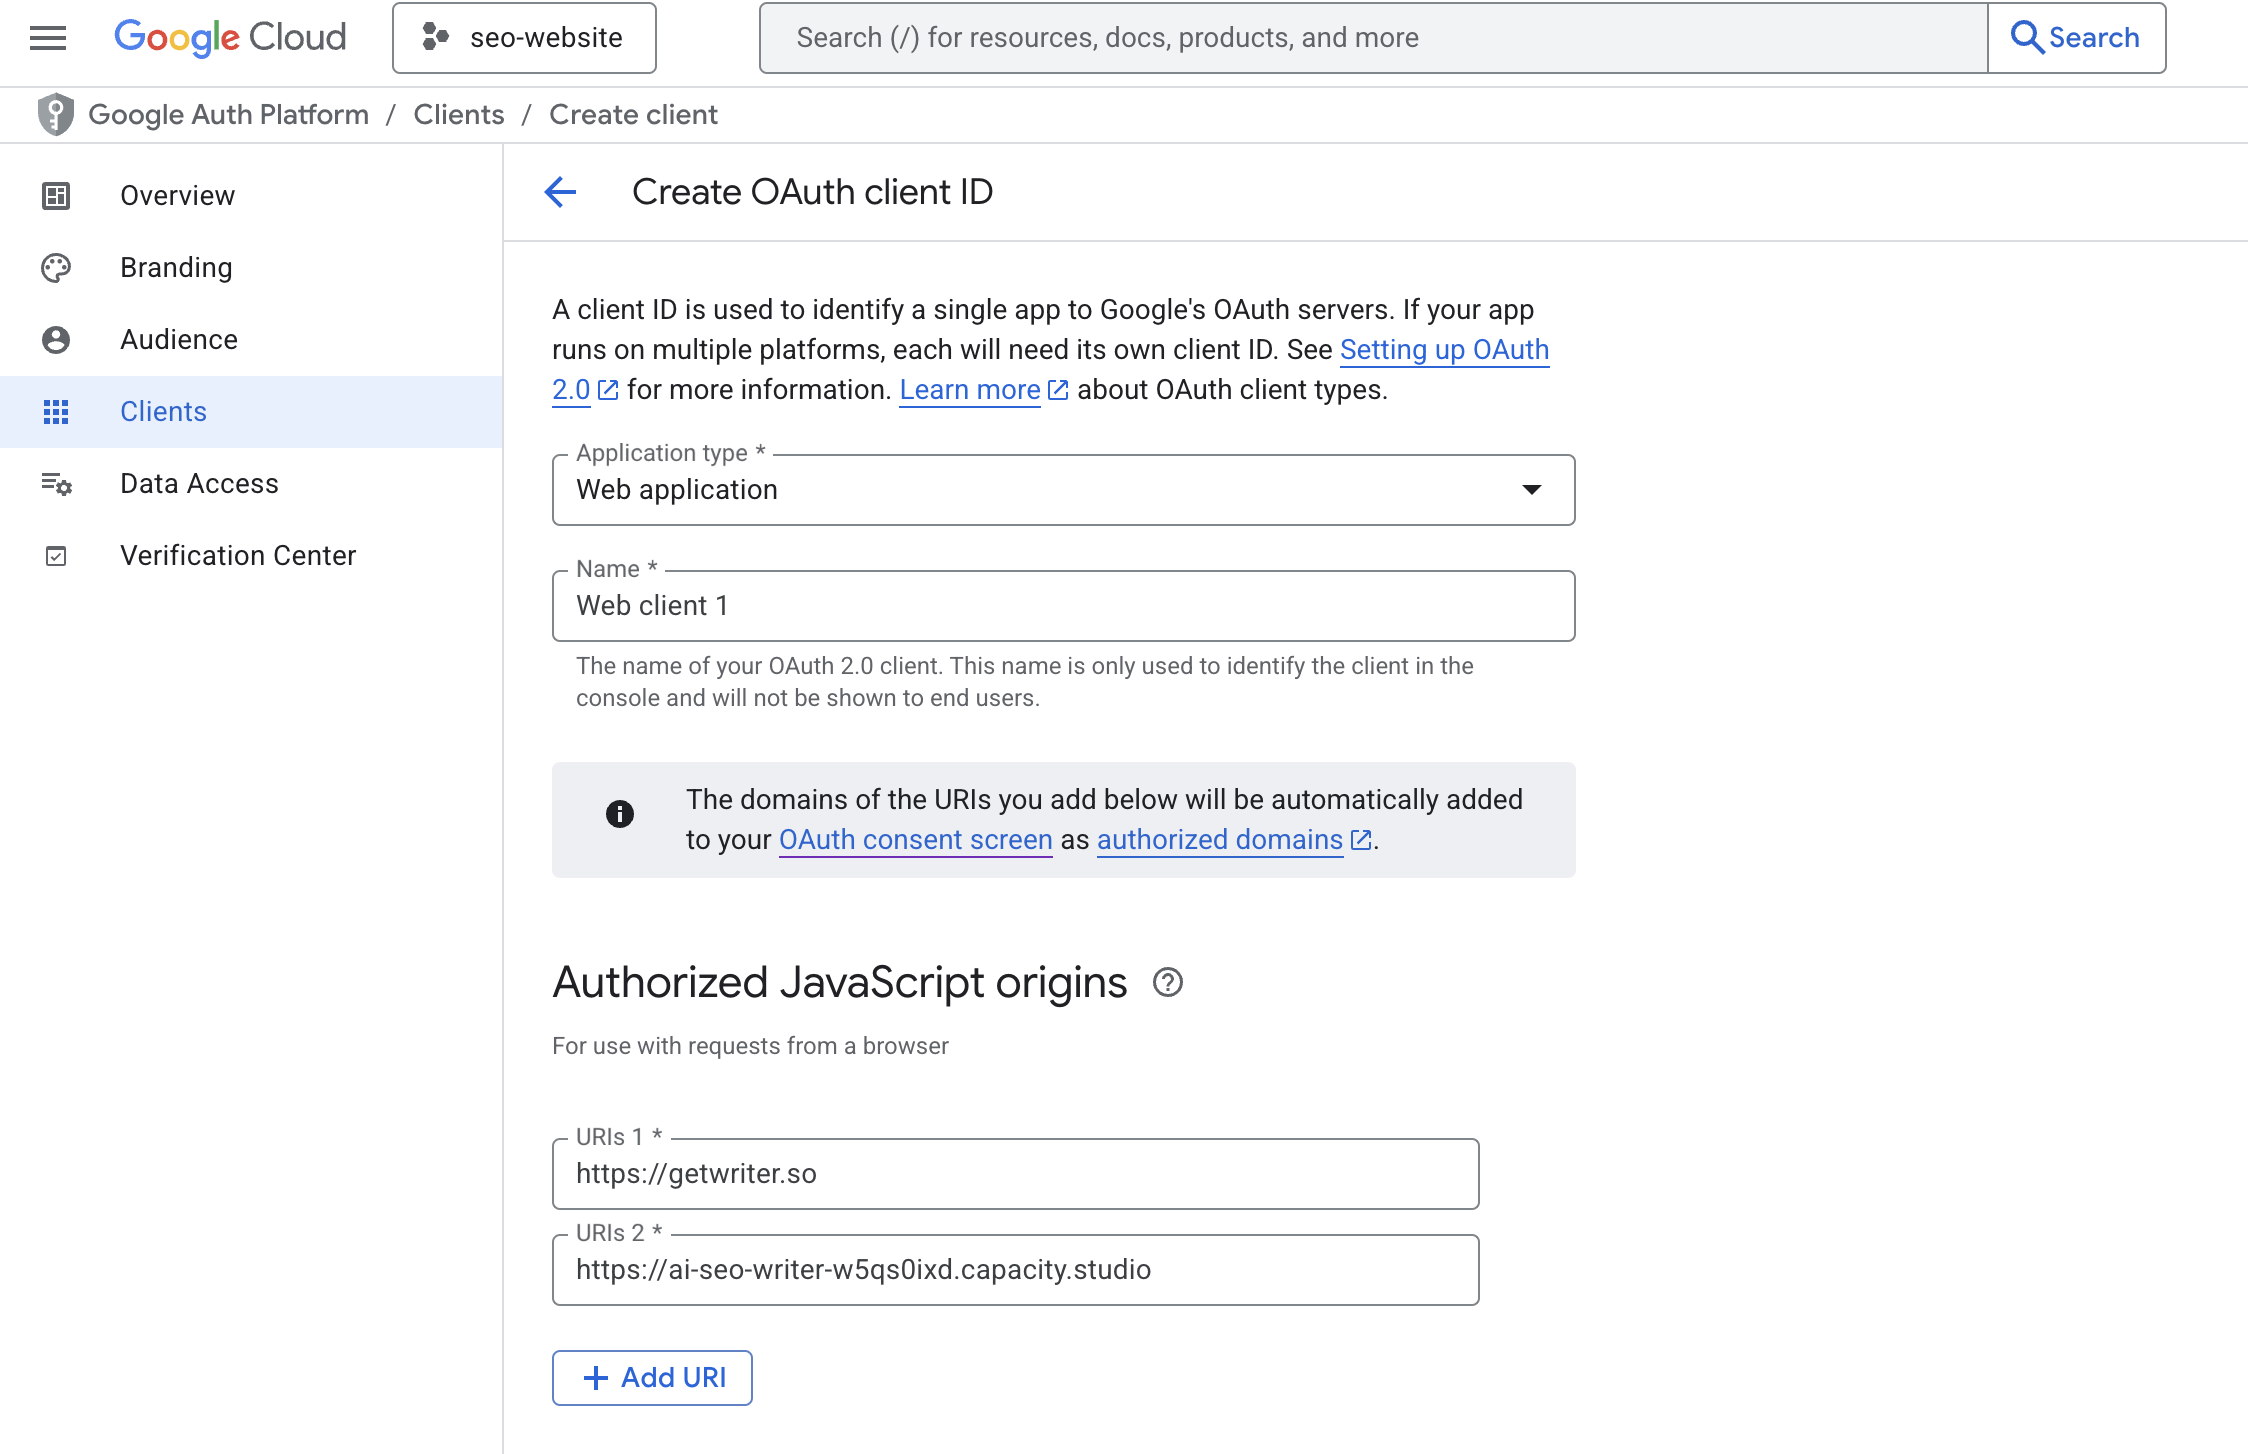Click the Name field with Web client 1
This screenshot has width=2248, height=1454.
[x=1063, y=606]
